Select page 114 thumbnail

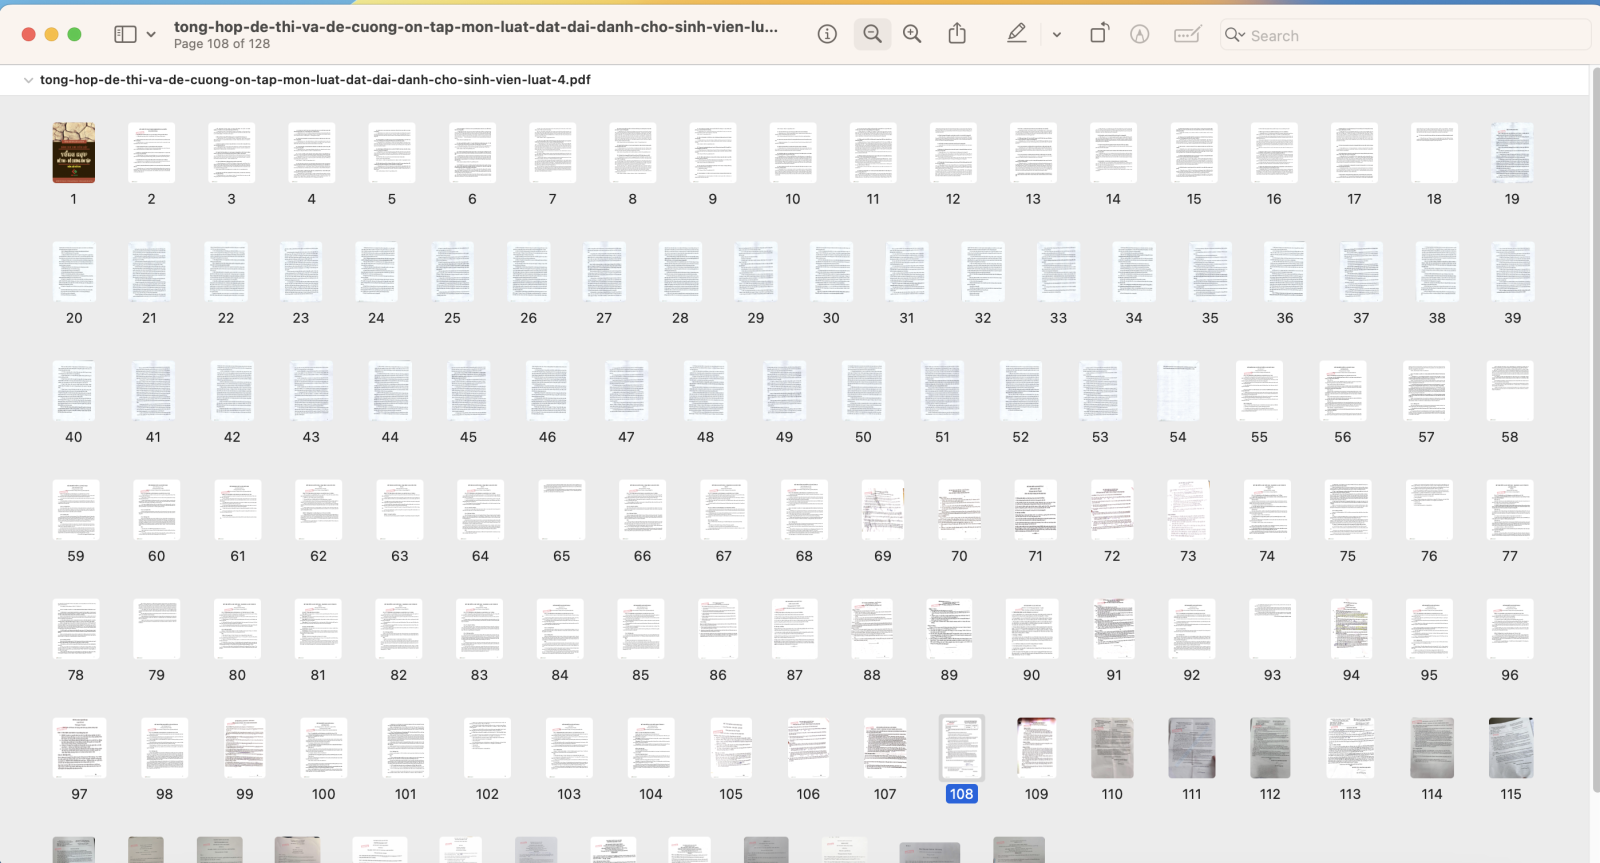[1432, 747]
